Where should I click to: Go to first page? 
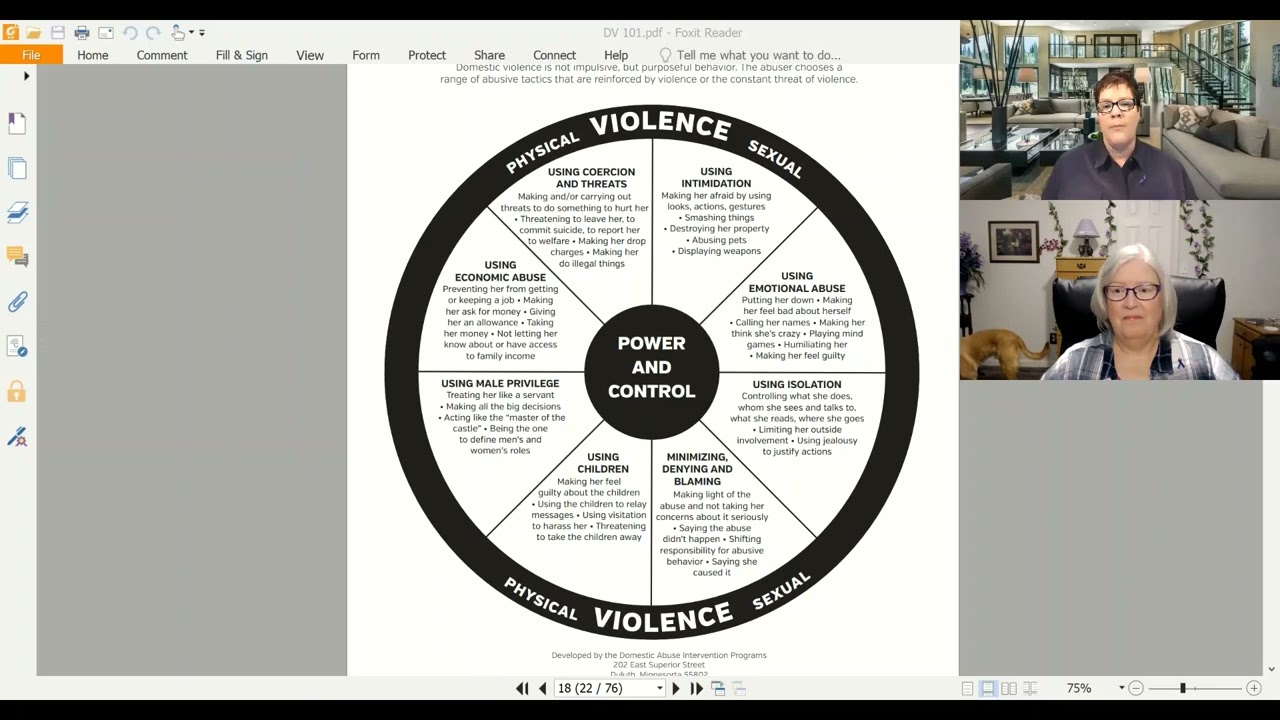[522, 688]
